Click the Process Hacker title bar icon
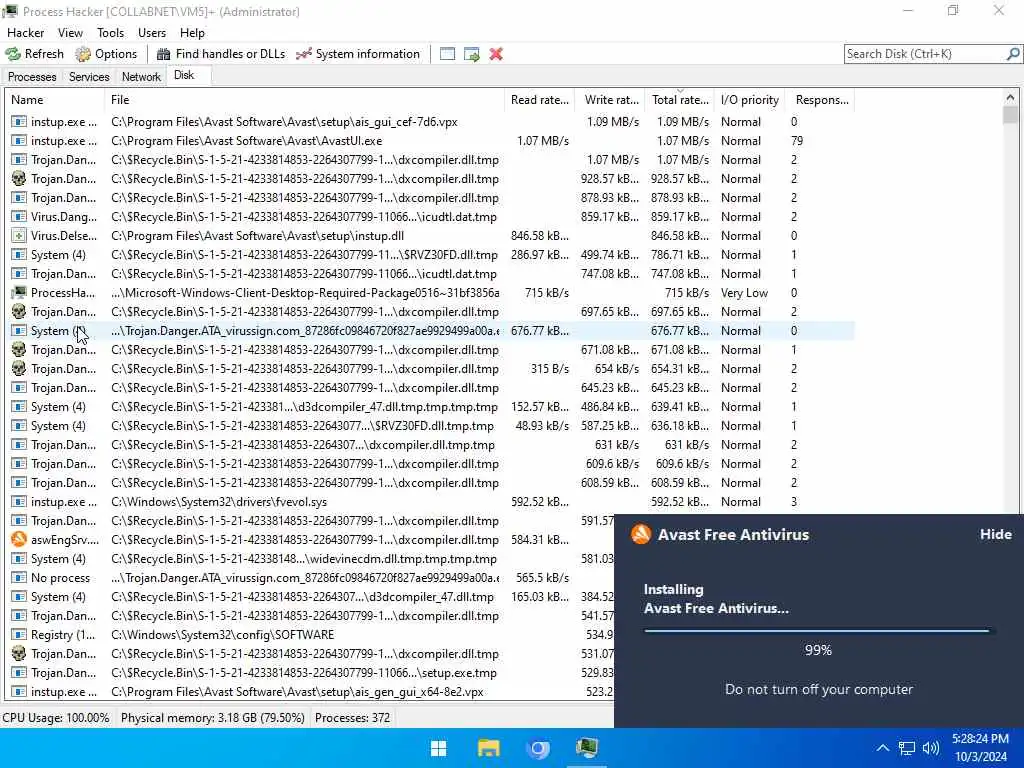 click(x=10, y=11)
